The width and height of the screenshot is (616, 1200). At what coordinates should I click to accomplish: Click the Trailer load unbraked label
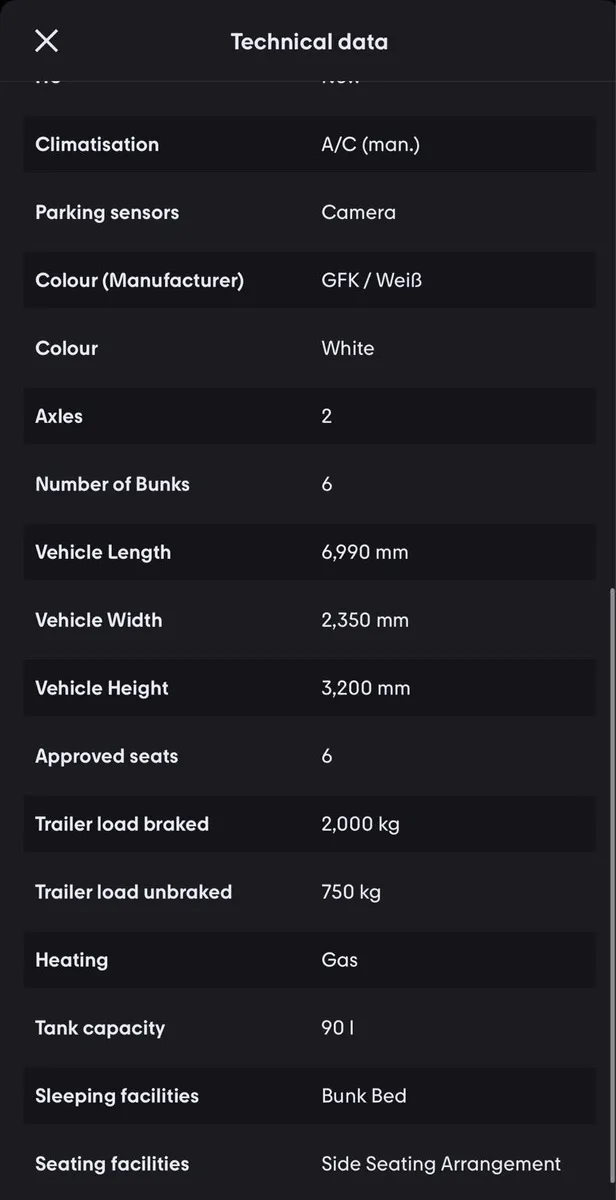pos(133,892)
